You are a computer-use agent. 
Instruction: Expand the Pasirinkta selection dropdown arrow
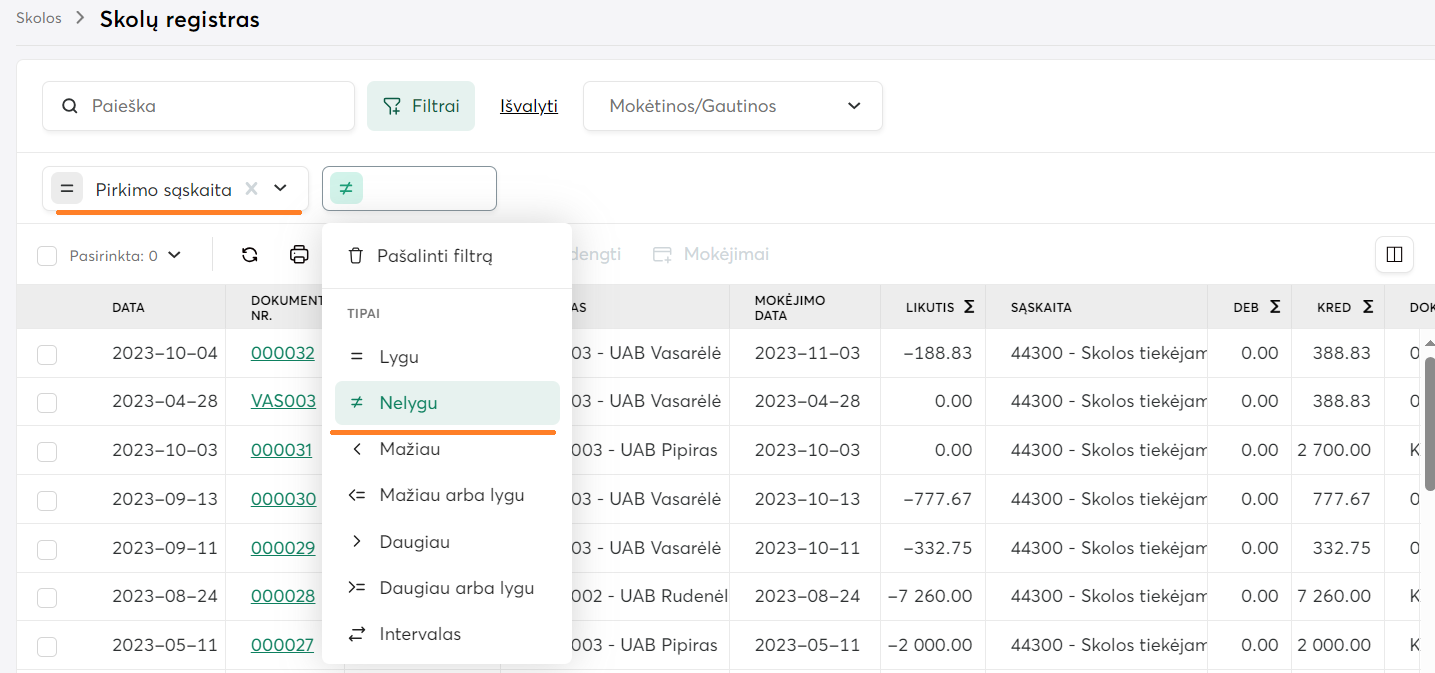coord(175,255)
